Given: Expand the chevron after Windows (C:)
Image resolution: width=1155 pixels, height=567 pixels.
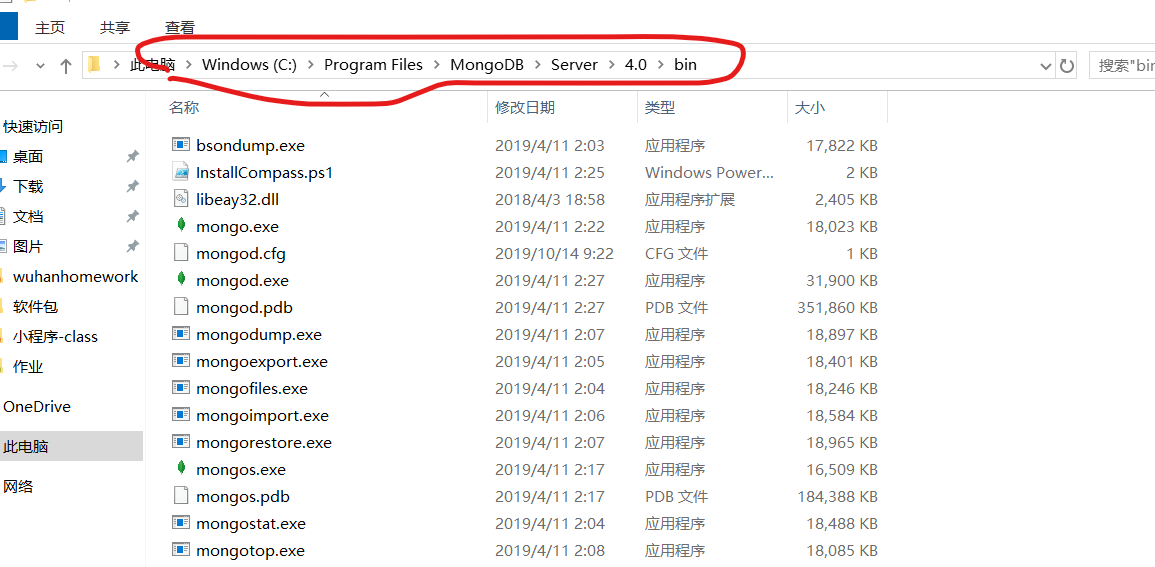Looking at the screenshot, I should (x=311, y=65).
